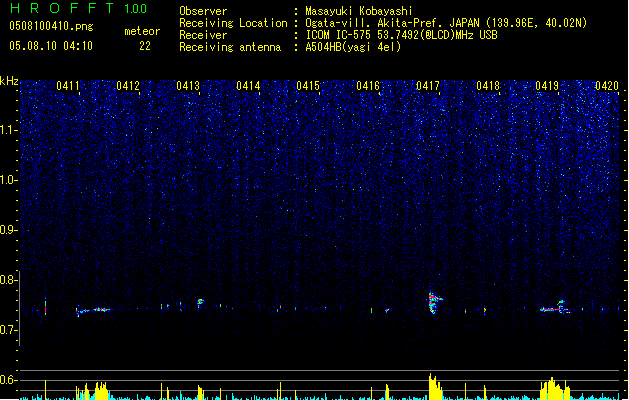Click the HROFFT title text
629x400 pixels.
click(x=61, y=8)
